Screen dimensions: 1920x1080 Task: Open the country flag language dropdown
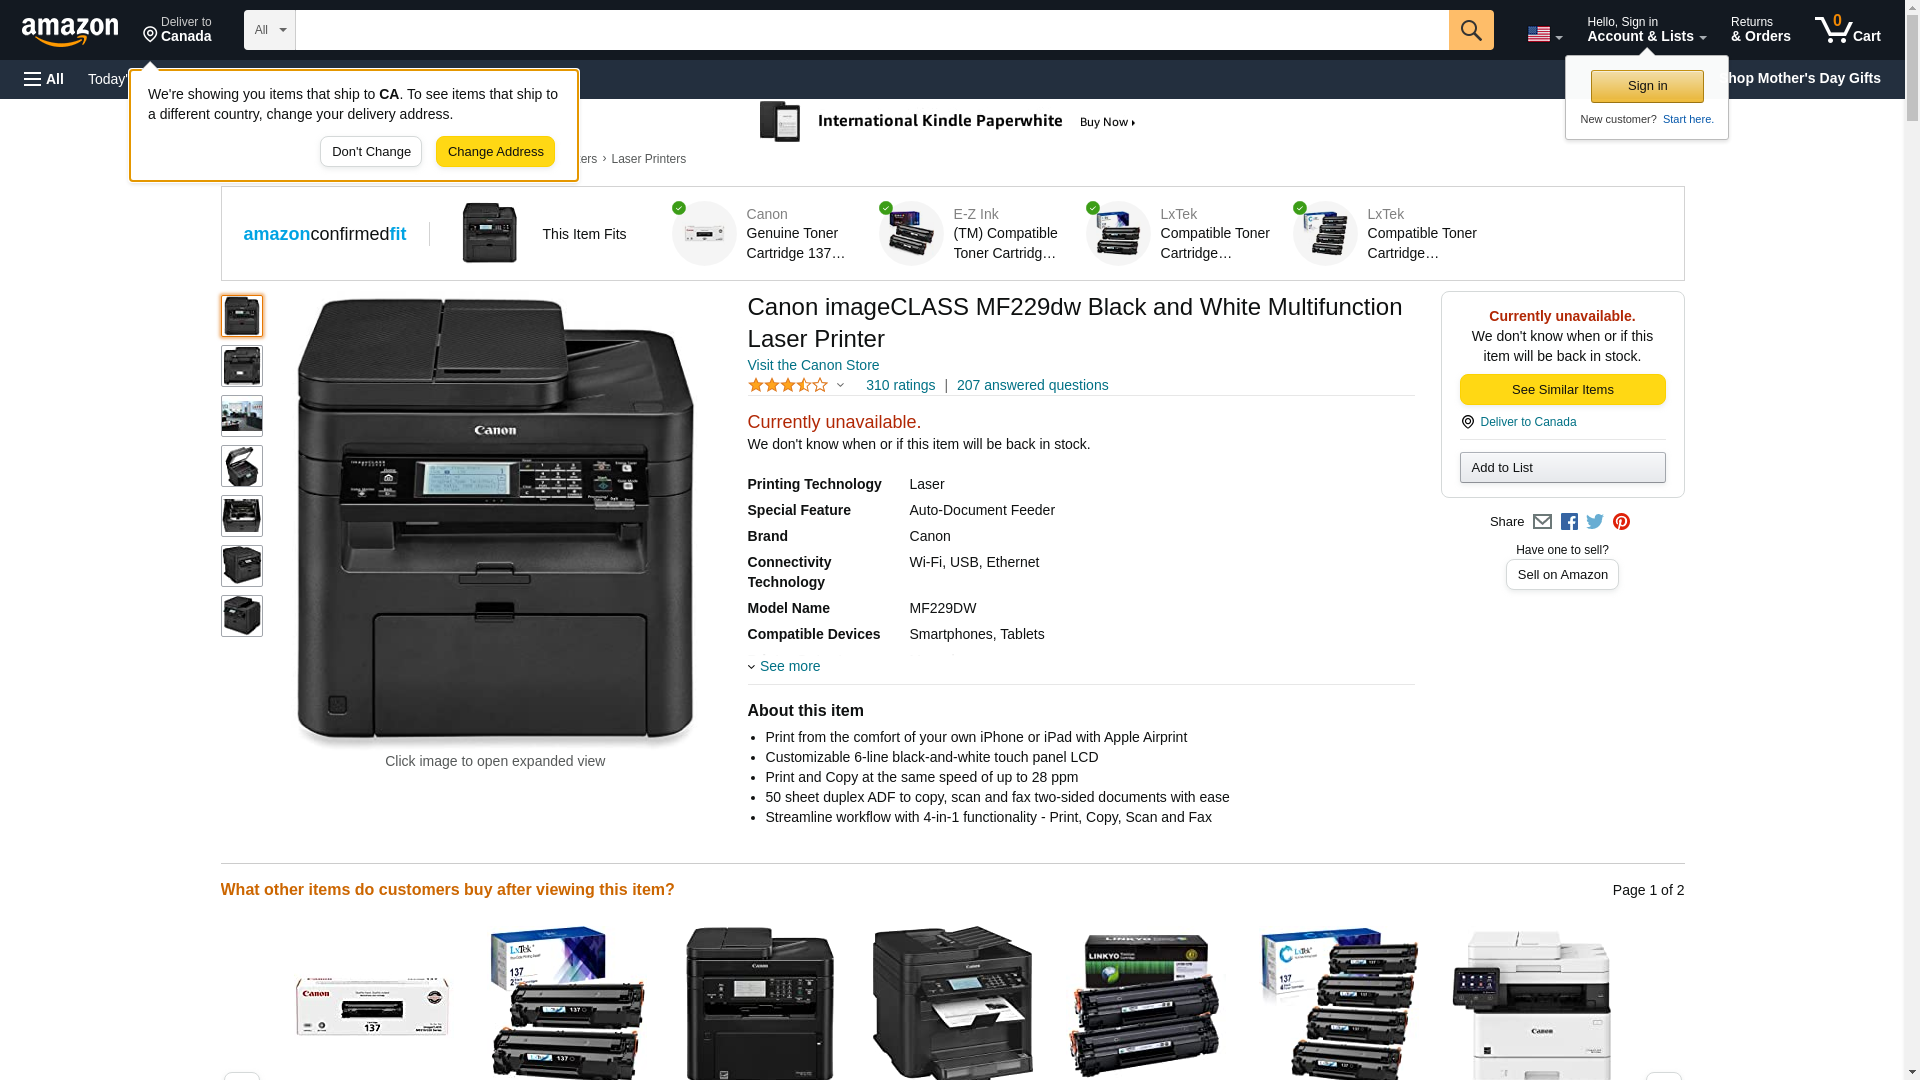point(1544,35)
